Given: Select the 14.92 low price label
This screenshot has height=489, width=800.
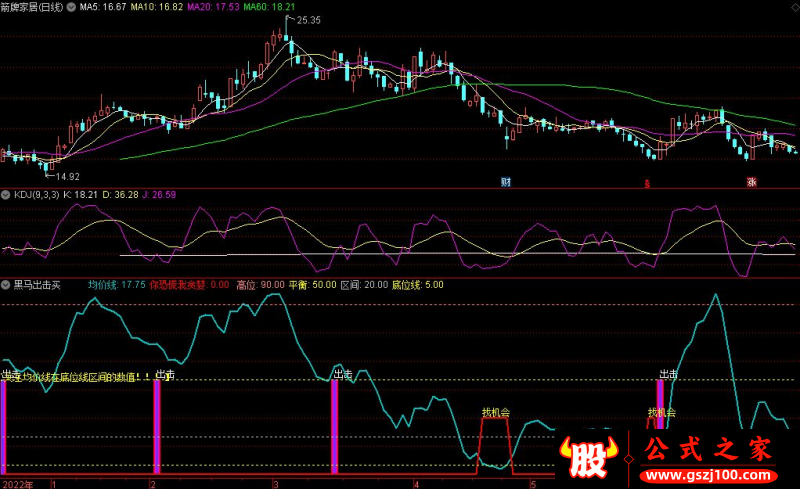Looking at the screenshot, I should [66, 177].
